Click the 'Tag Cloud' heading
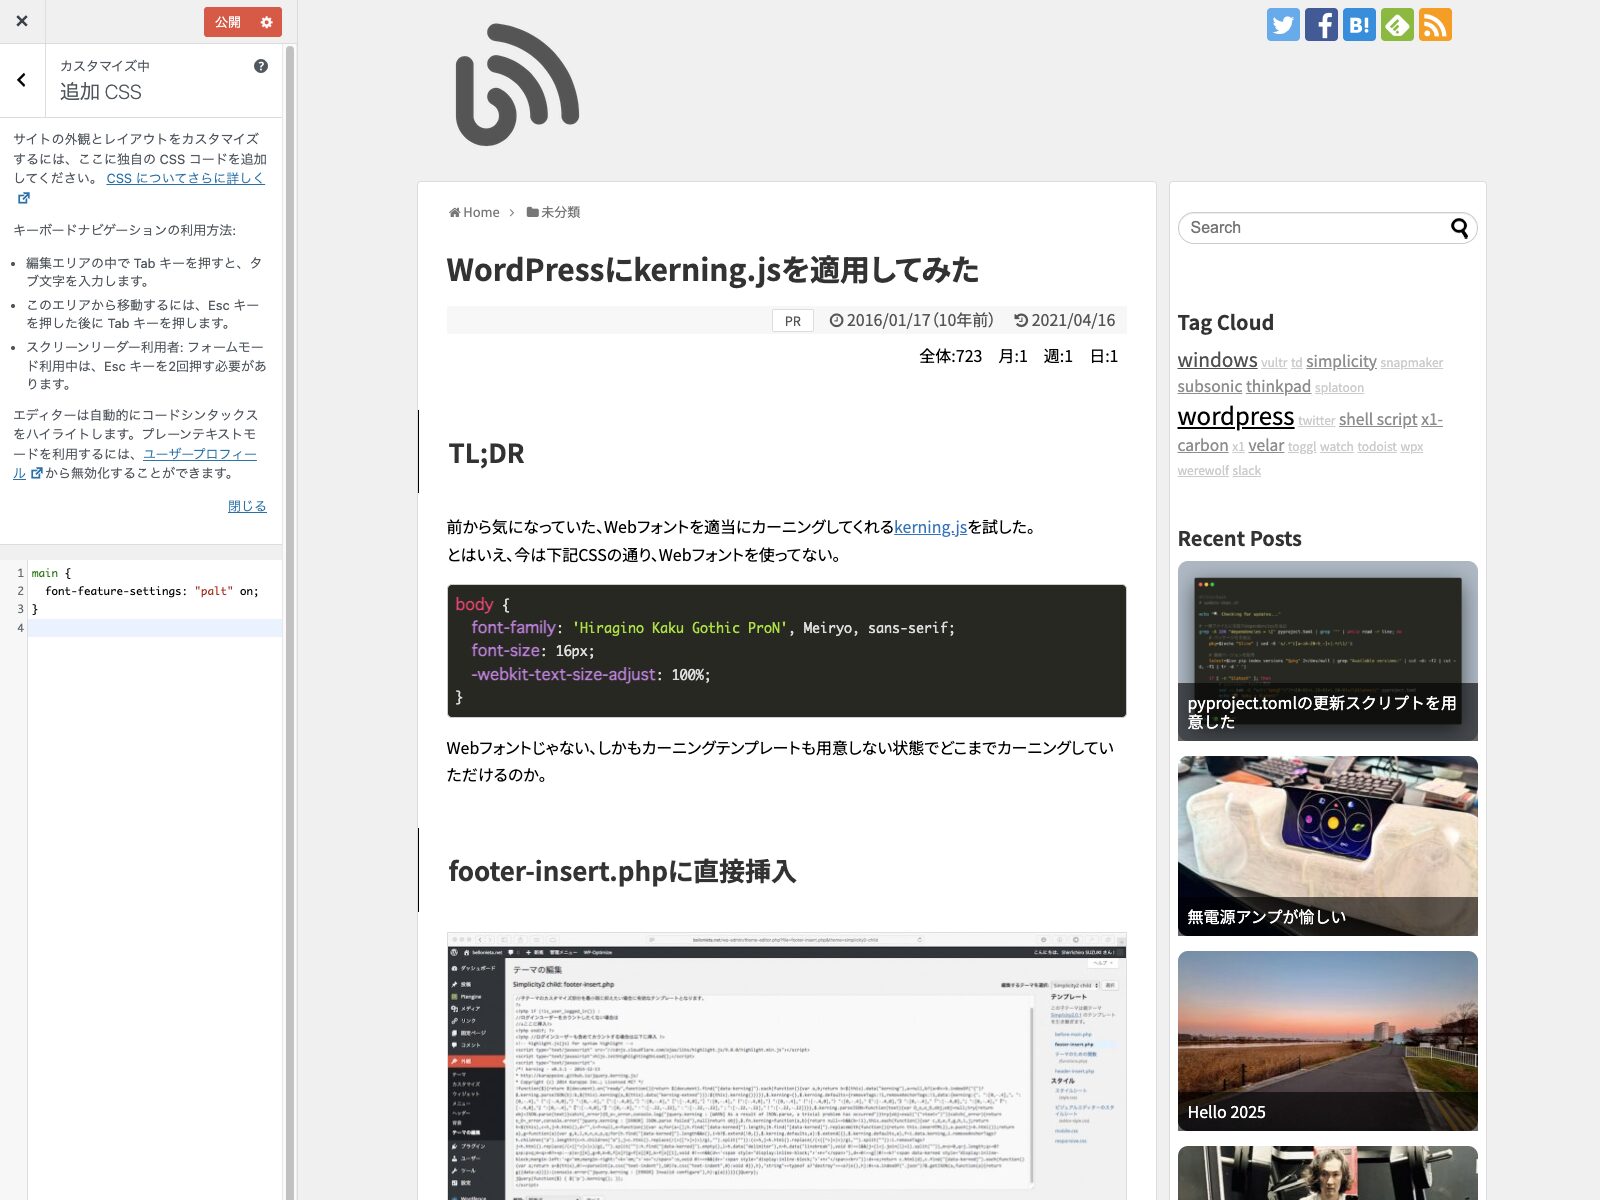The height and width of the screenshot is (1200, 1600). click(x=1225, y=322)
